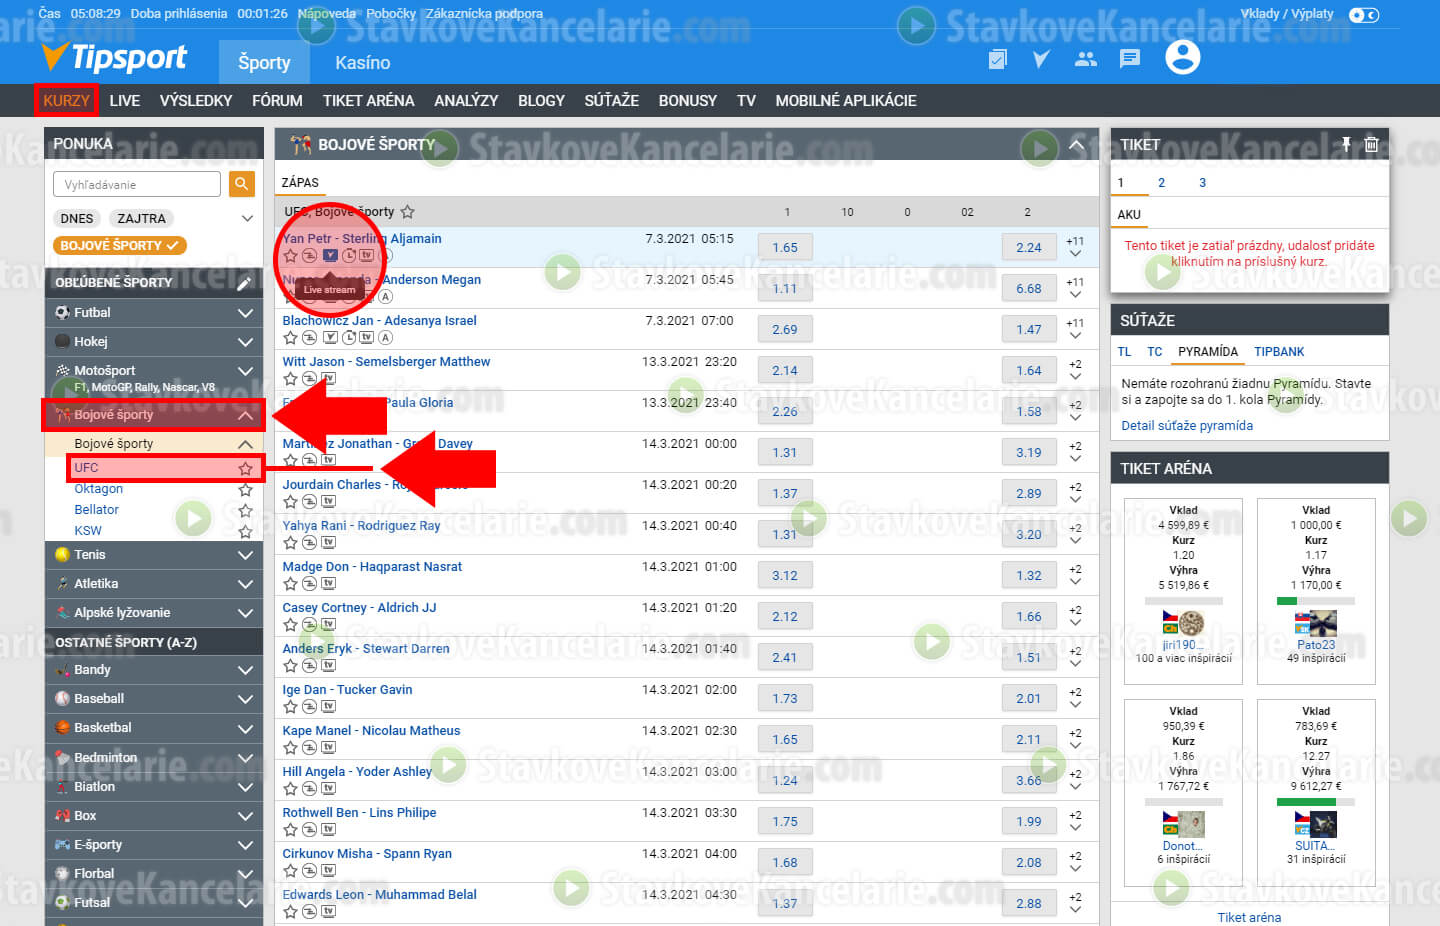Collapse the Bojové športy main panel
The height and width of the screenshot is (926, 1440).
[1077, 145]
